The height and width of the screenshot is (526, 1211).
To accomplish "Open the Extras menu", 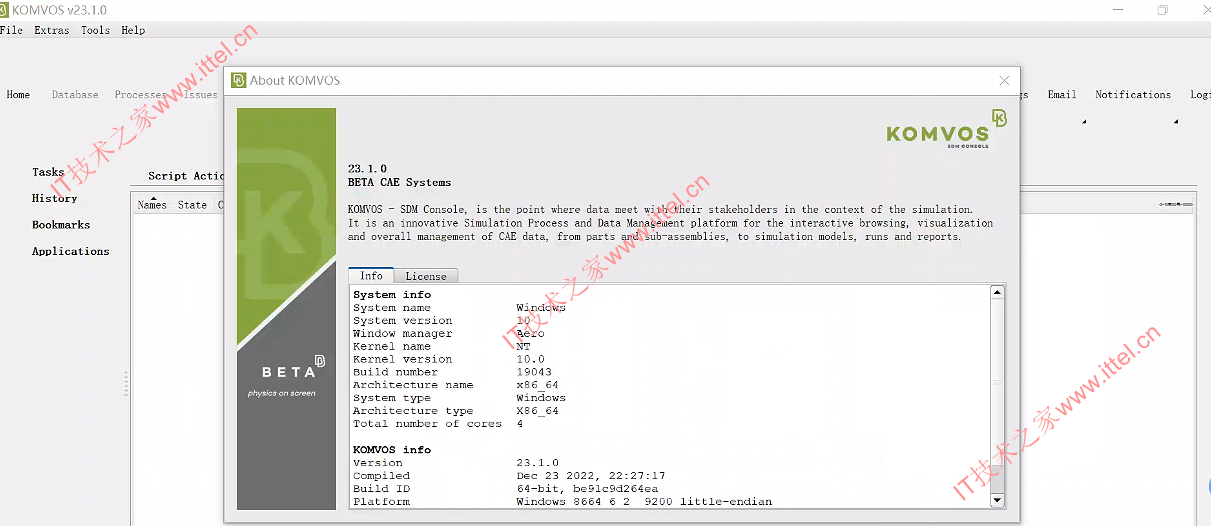I will (x=52, y=30).
